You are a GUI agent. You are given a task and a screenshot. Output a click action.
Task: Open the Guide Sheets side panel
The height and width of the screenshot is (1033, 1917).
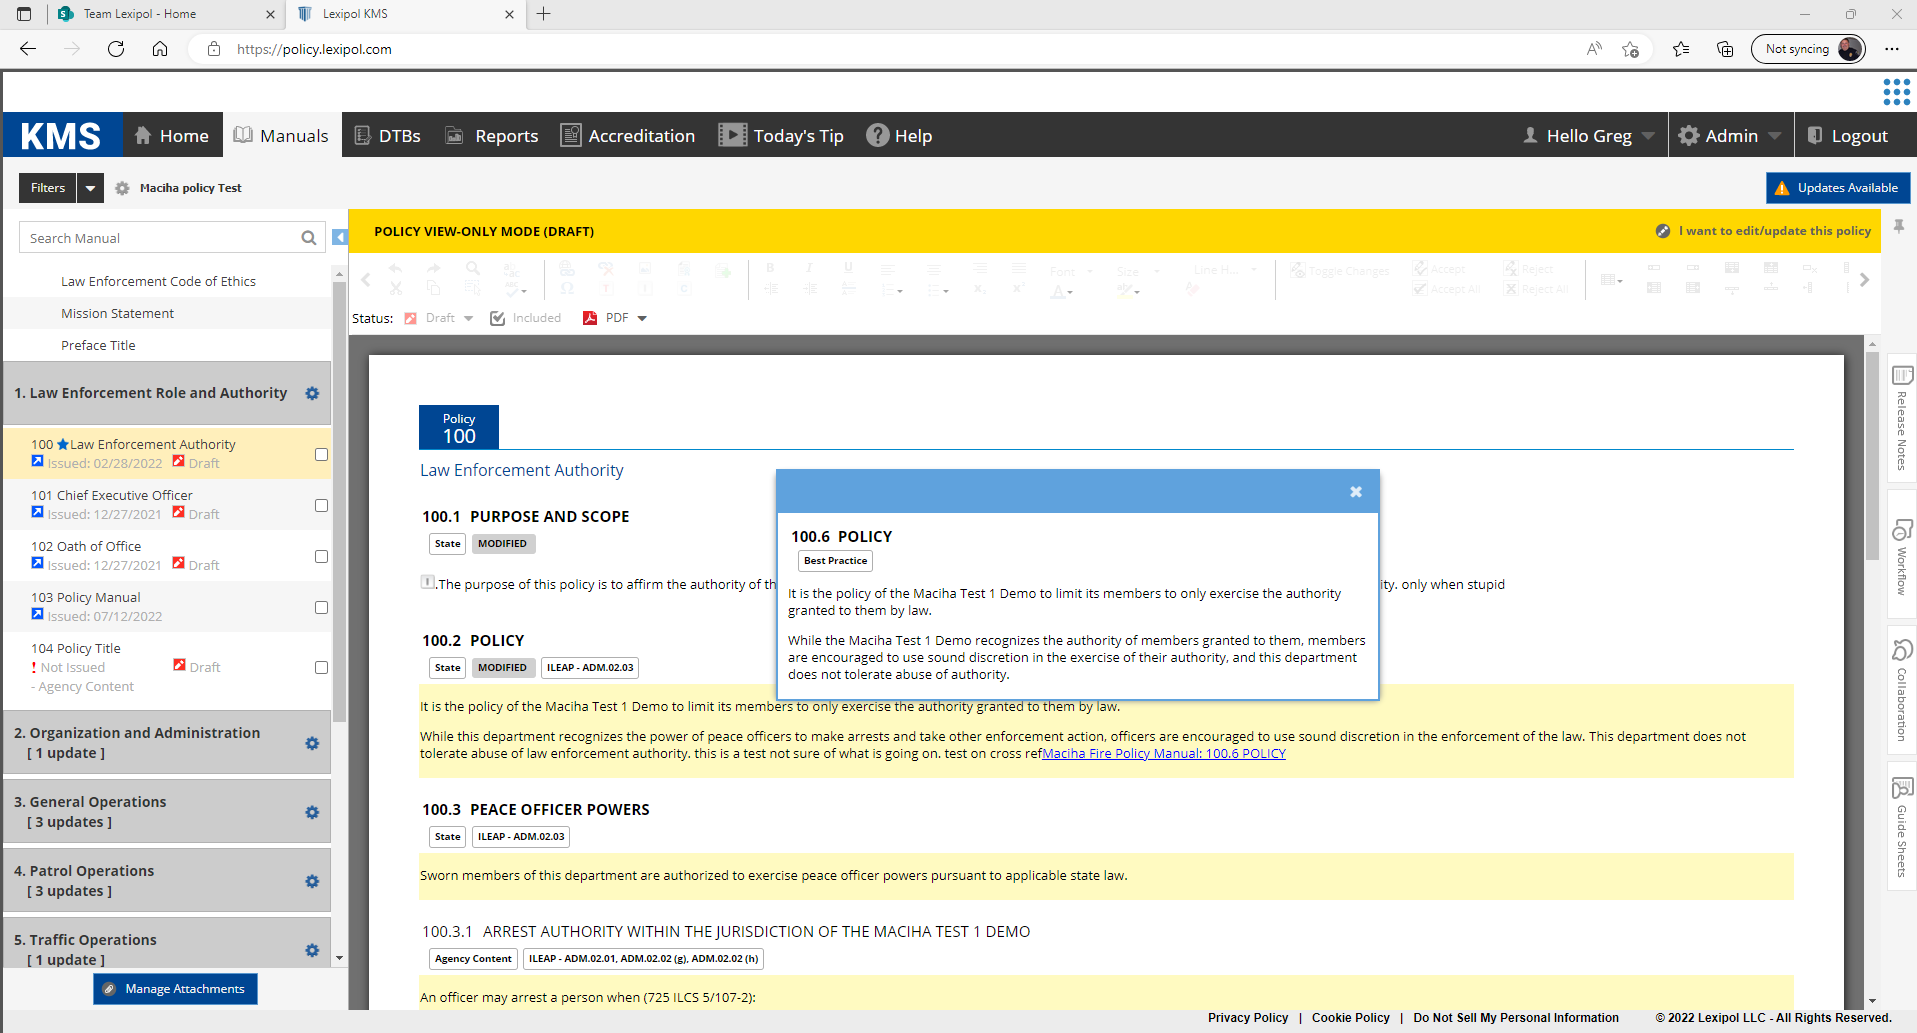(1901, 827)
